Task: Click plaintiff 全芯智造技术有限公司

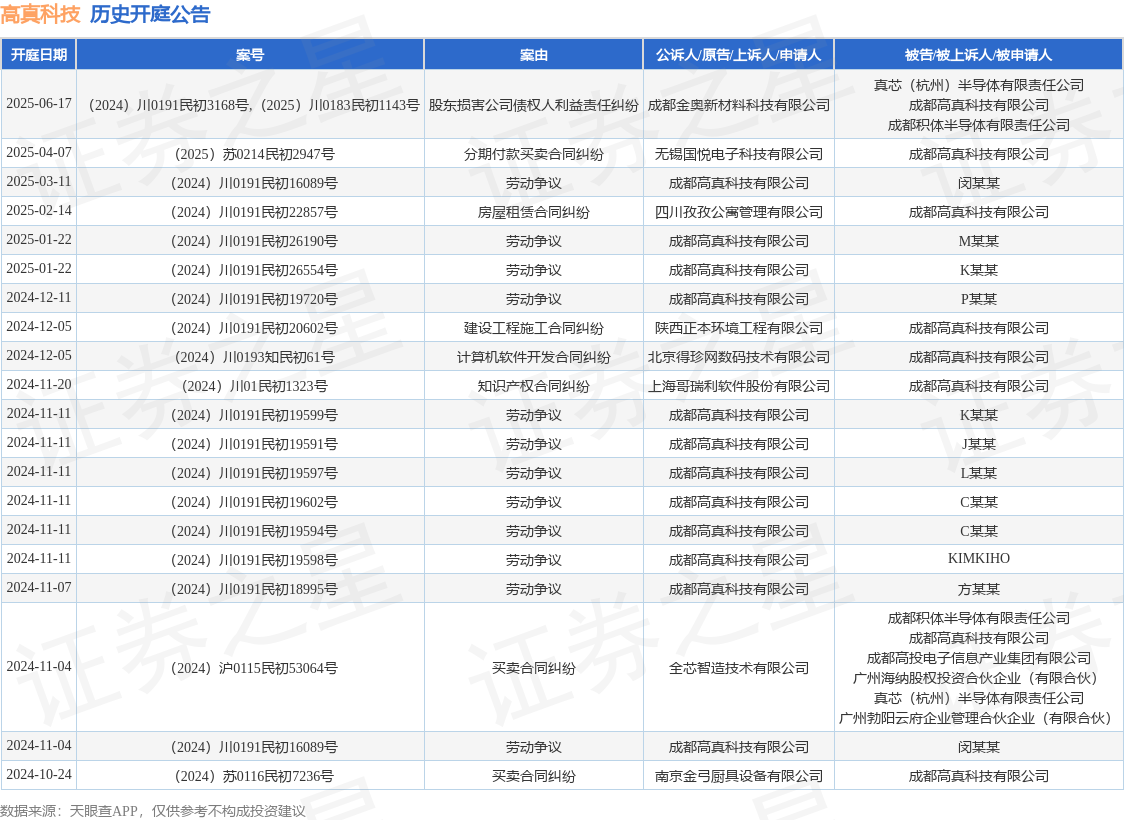Action: (738, 669)
